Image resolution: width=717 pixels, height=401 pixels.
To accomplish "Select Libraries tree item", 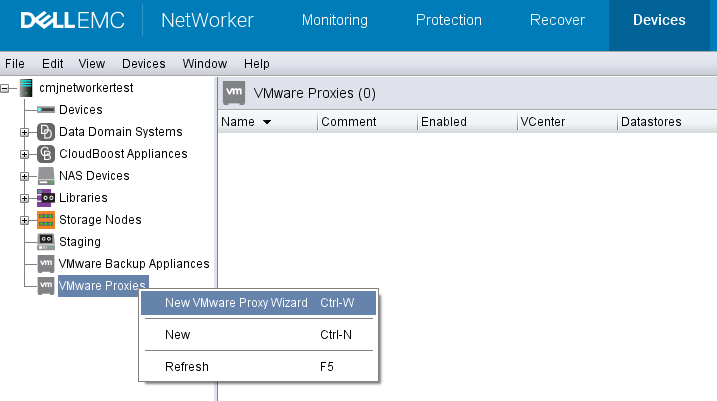I will [x=83, y=198].
